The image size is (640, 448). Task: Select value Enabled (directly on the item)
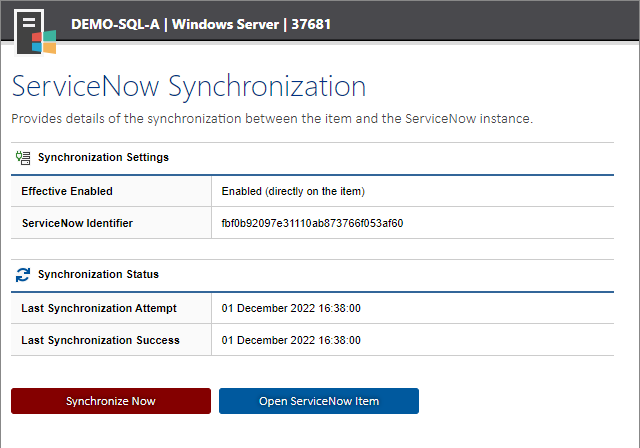[x=293, y=191]
